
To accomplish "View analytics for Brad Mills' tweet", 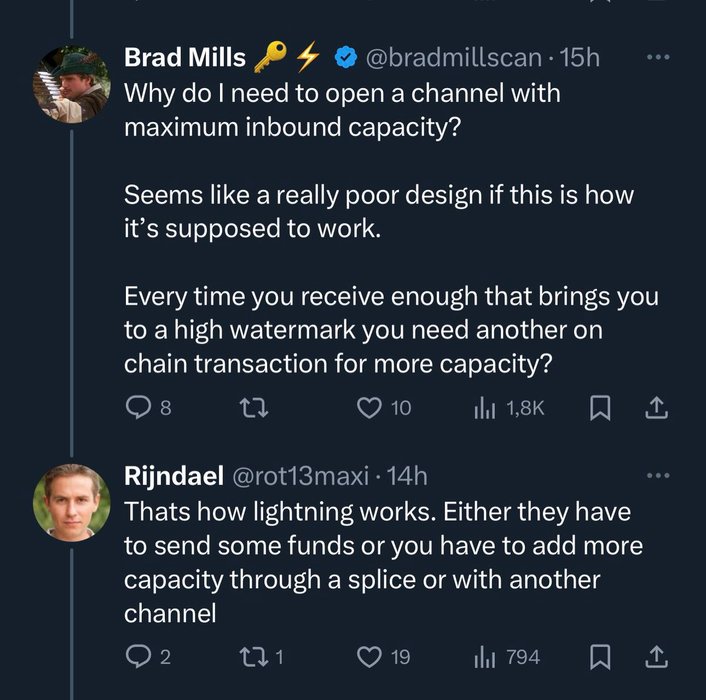I will [x=484, y=408].
